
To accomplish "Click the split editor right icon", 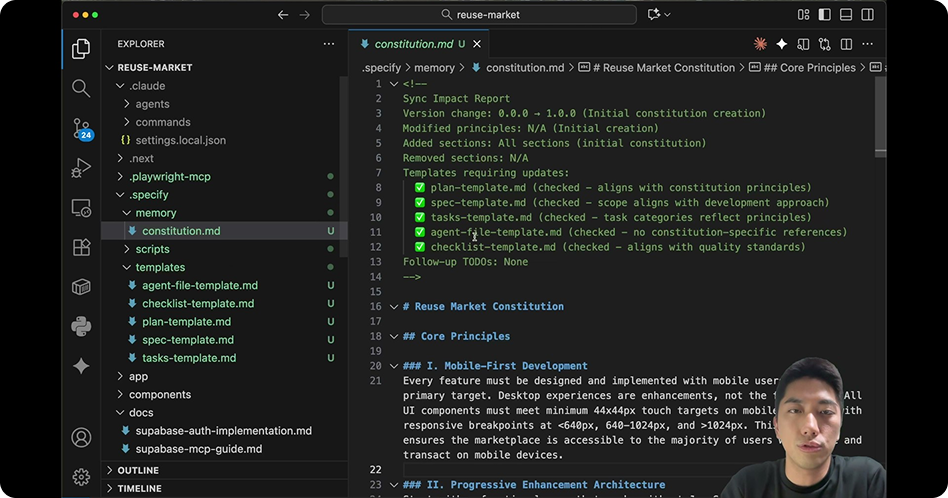I will coord(846,44).
